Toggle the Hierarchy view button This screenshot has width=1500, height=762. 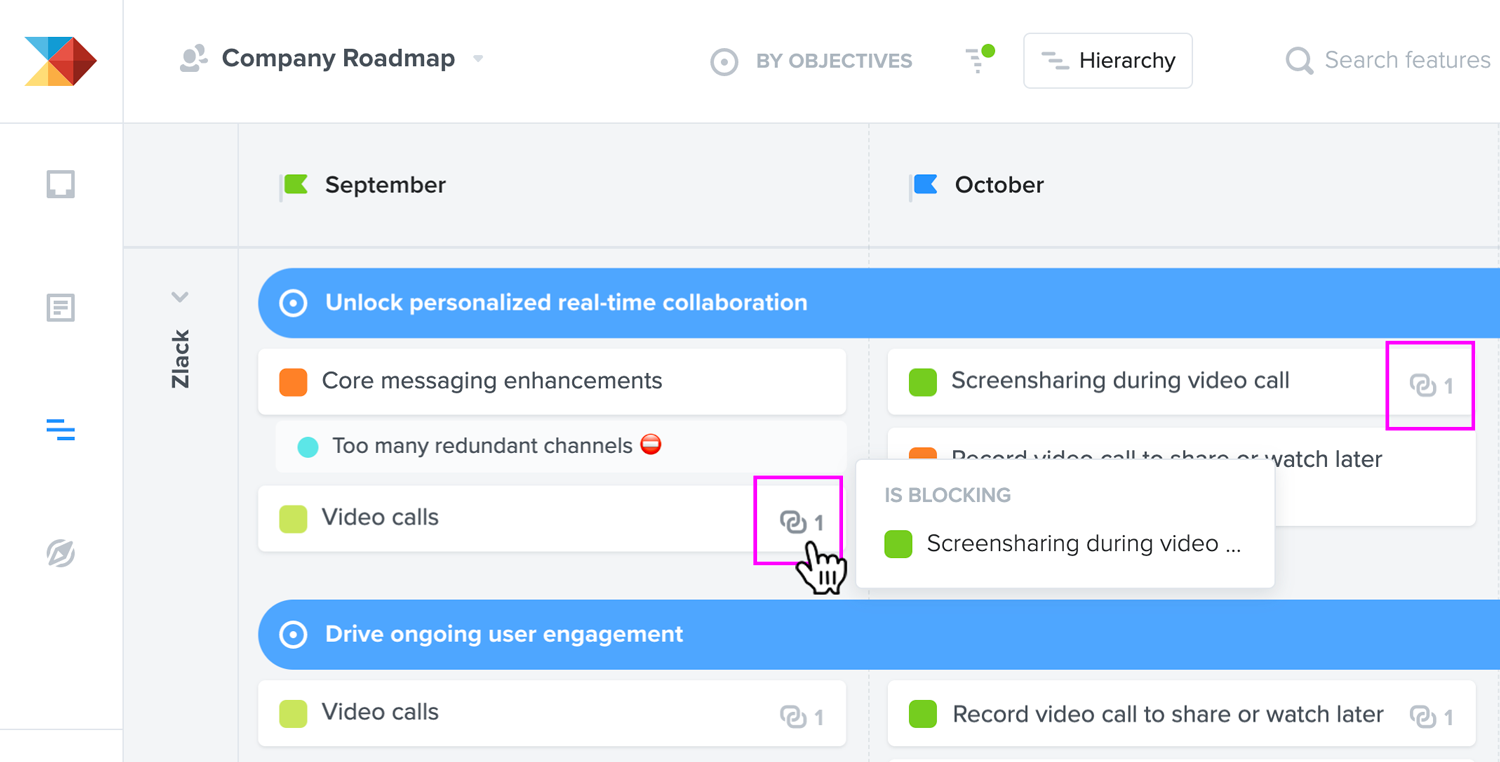[1108, 61]
